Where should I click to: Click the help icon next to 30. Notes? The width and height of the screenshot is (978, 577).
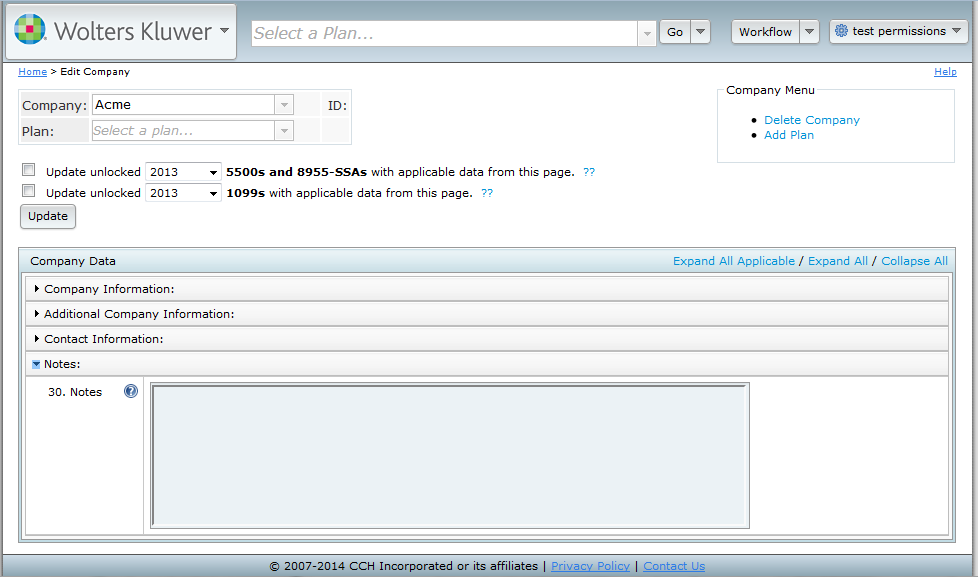click(x=130, y=391)
